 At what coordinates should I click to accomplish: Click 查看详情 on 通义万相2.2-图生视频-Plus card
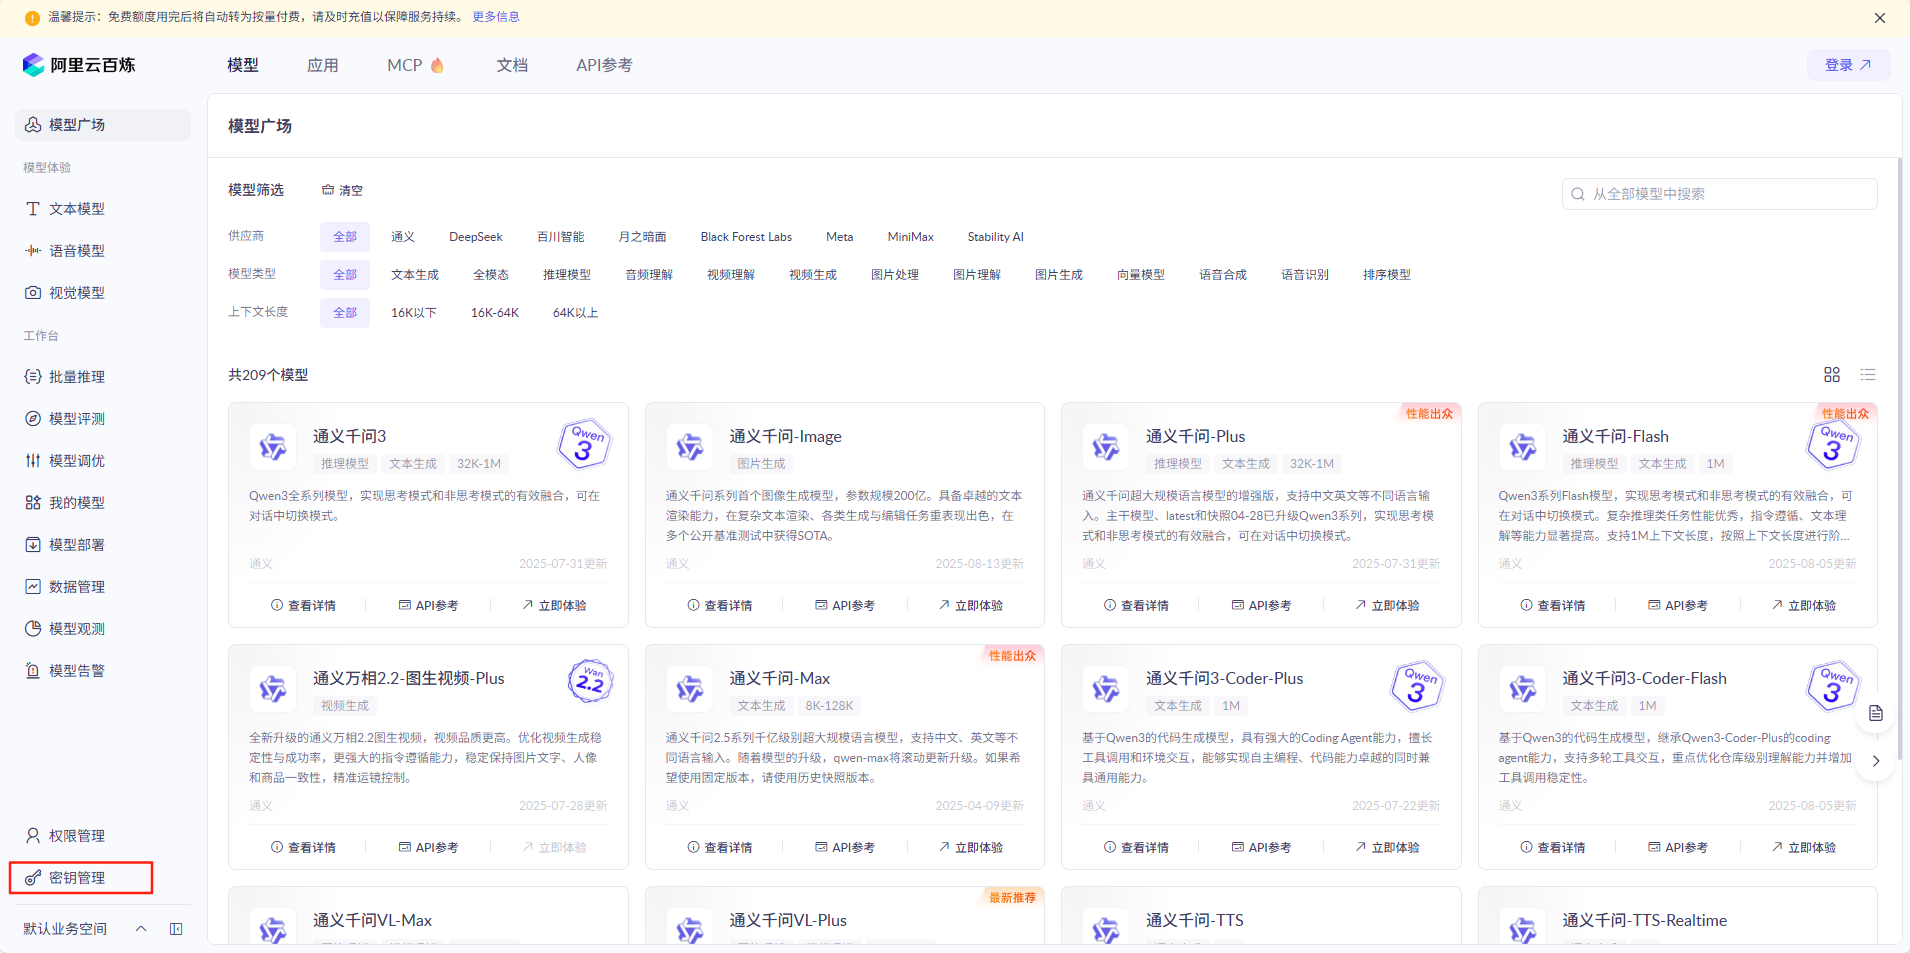click(x=304, y=848)
